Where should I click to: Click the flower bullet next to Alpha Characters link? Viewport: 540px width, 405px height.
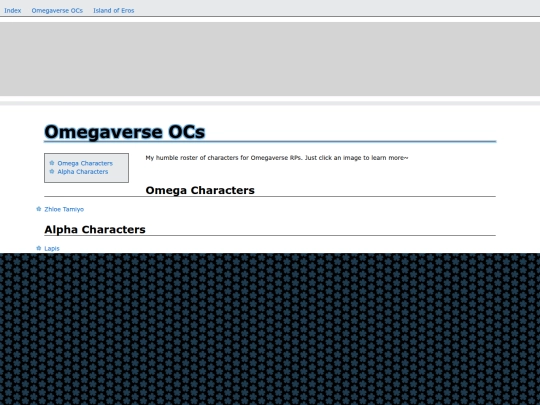[x=52, y=171]
